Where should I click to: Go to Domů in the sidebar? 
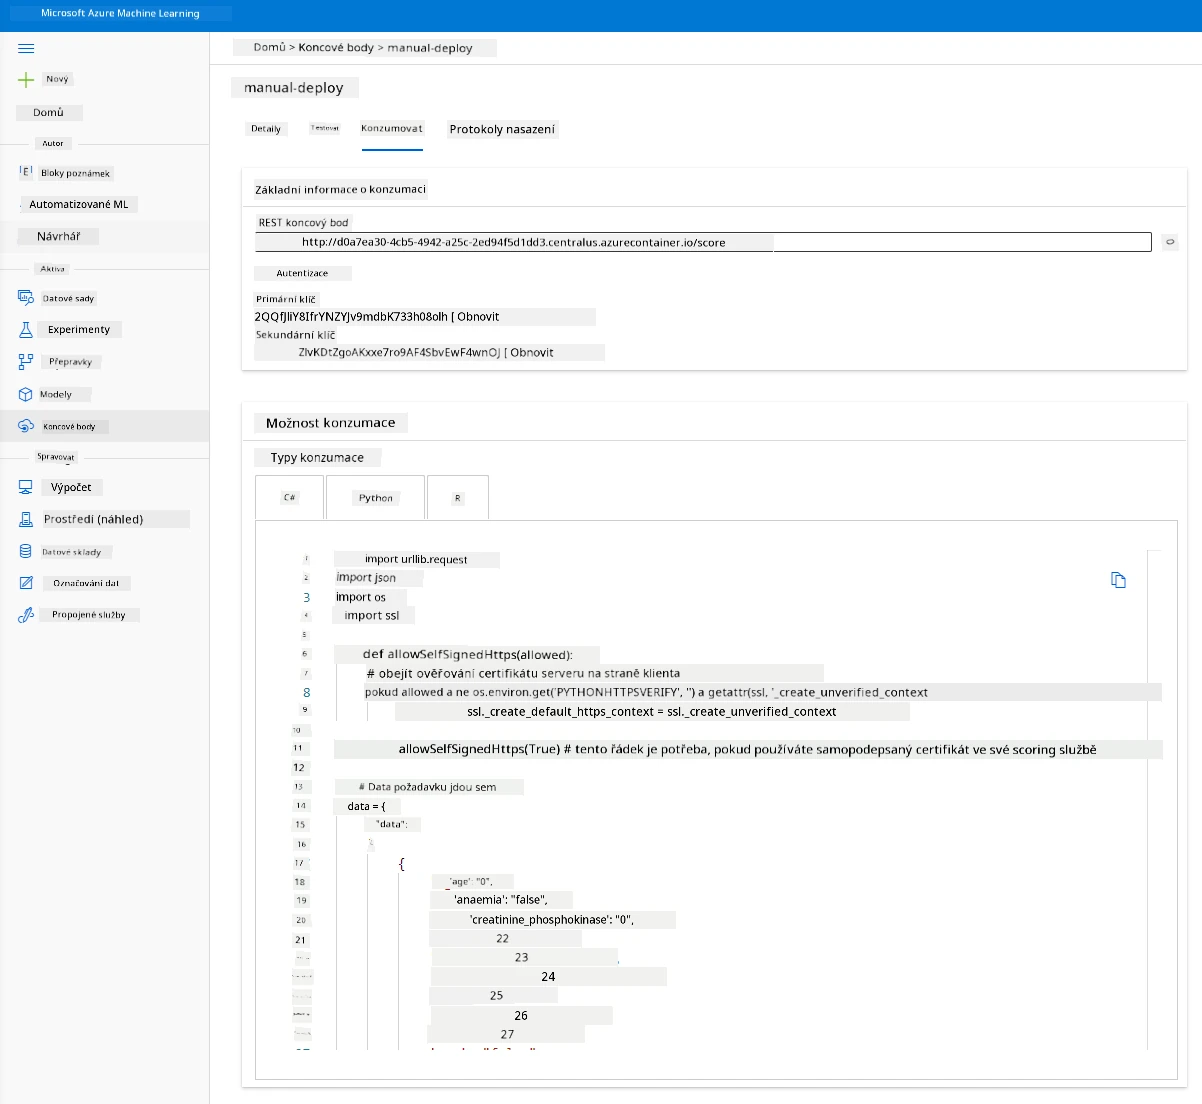(x=49, y=112)
